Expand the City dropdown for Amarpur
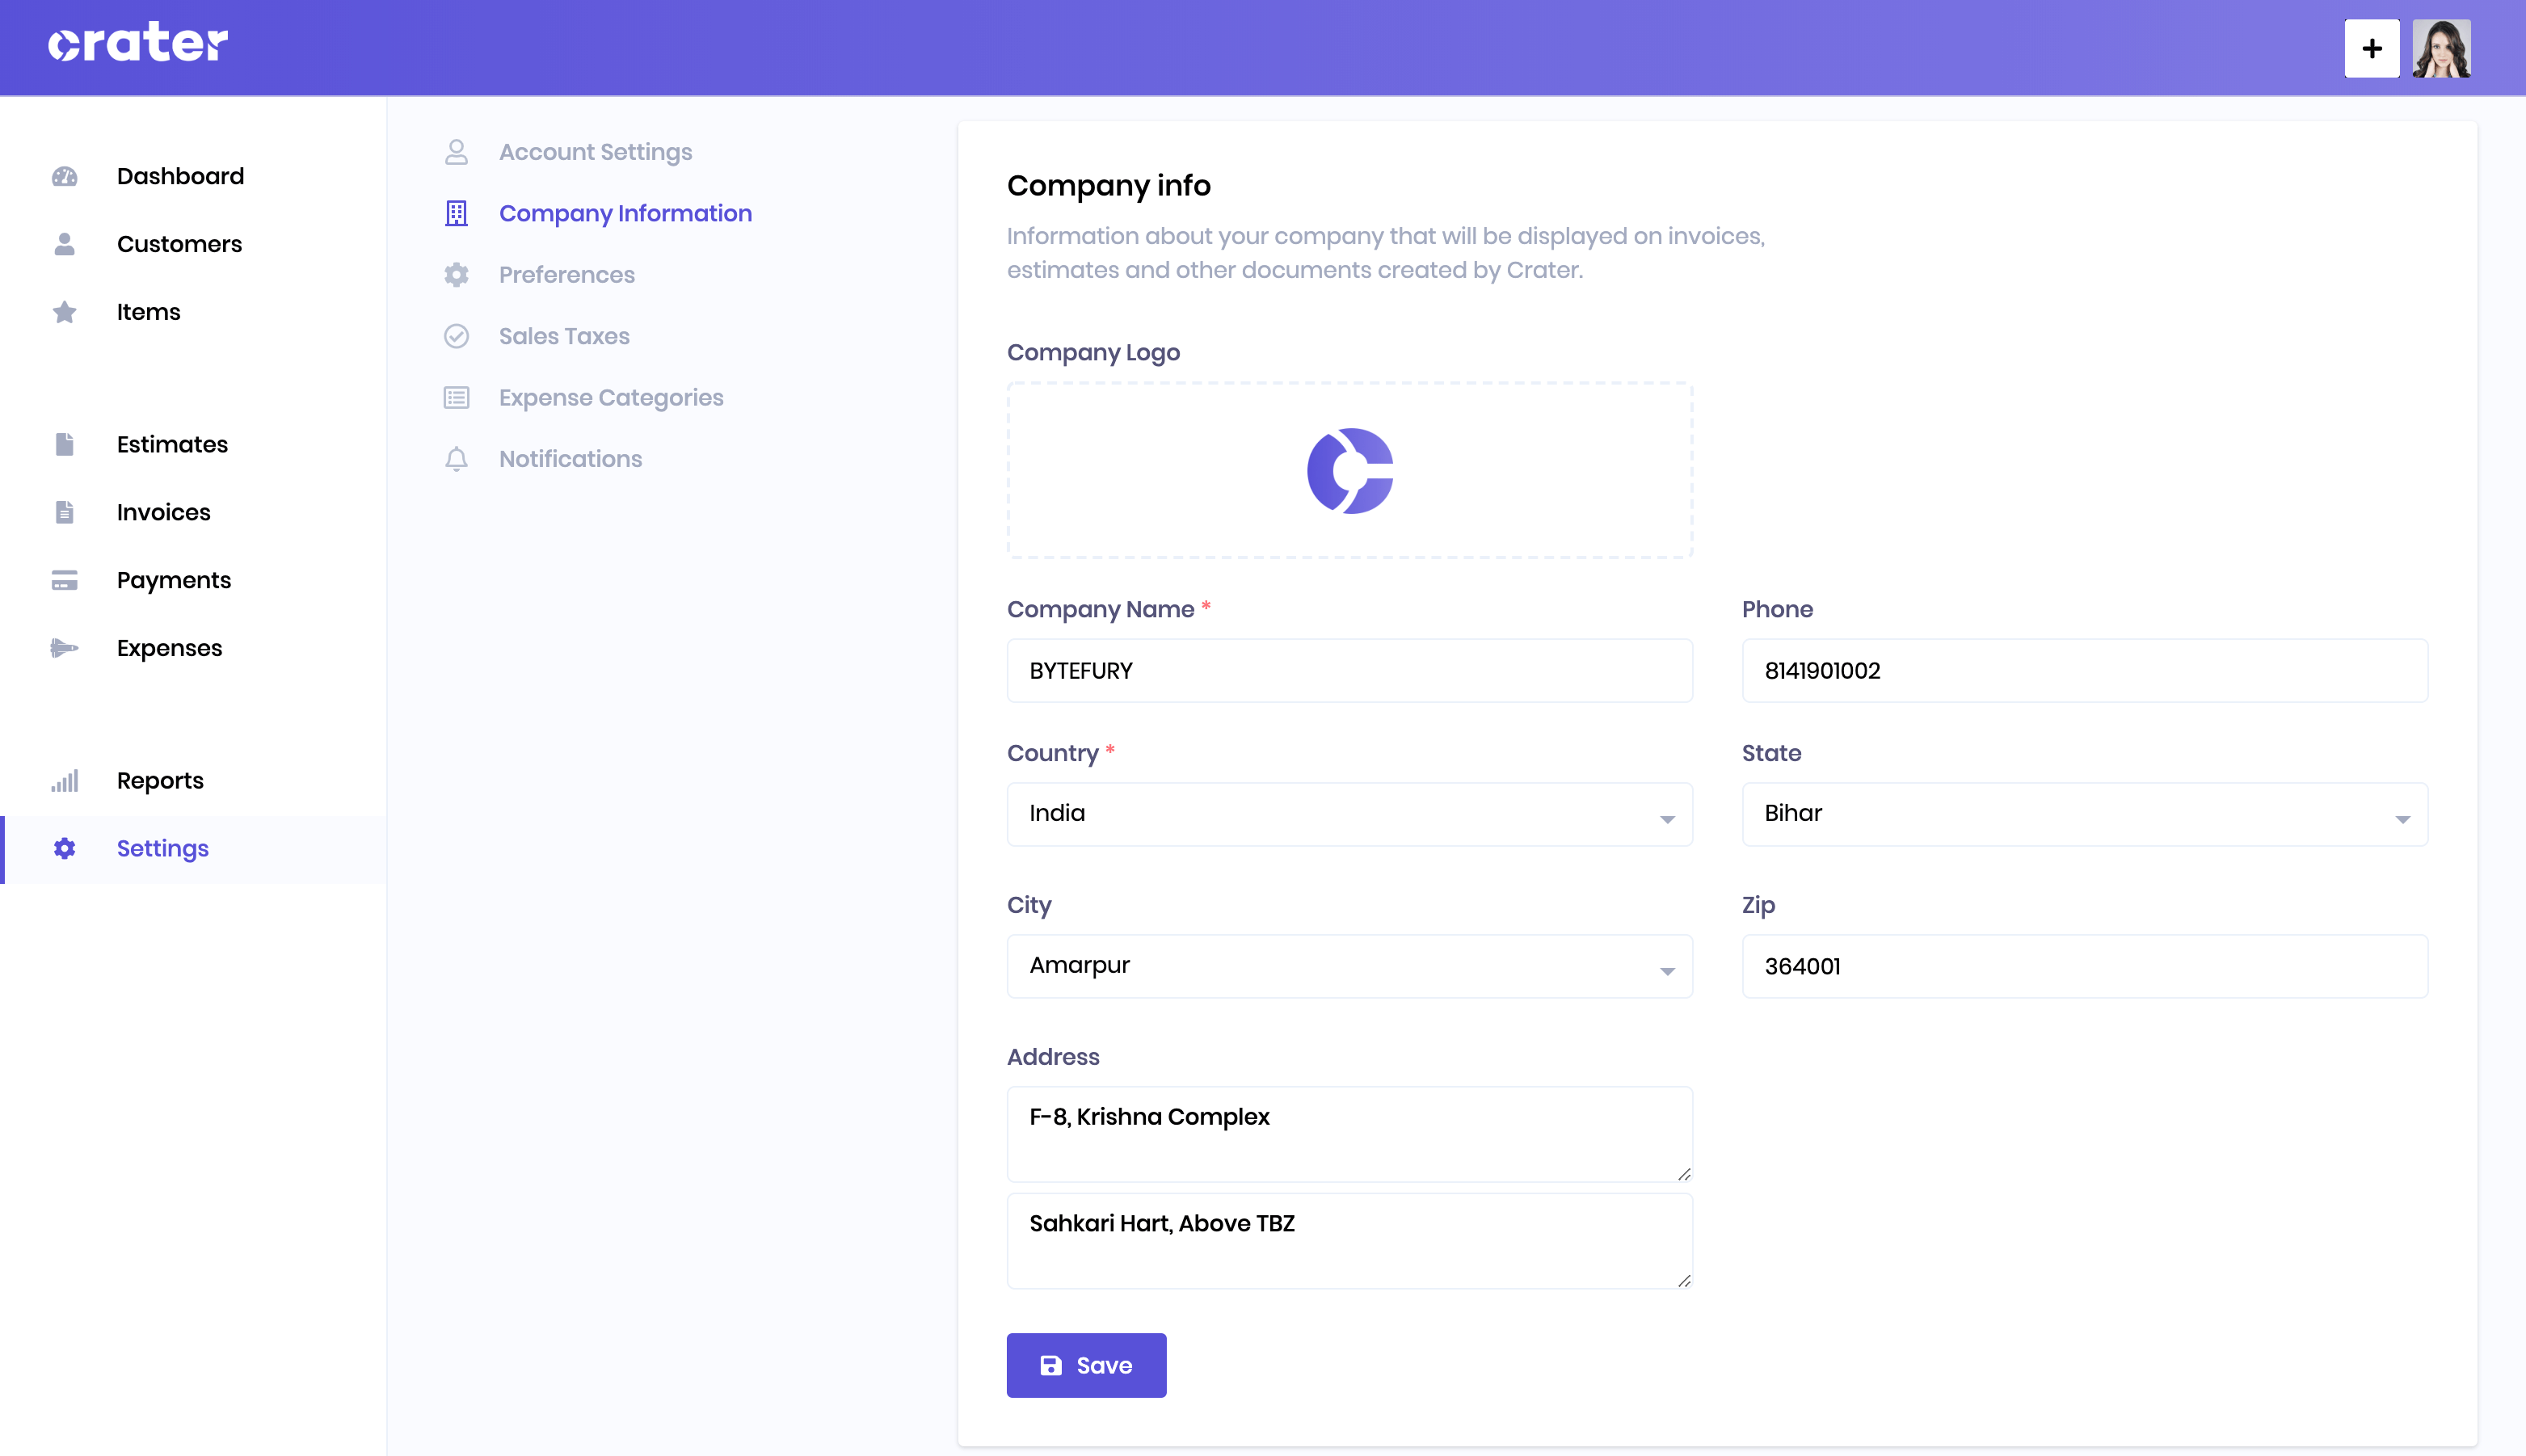2526x1456 pixels. coord(1665,965)
